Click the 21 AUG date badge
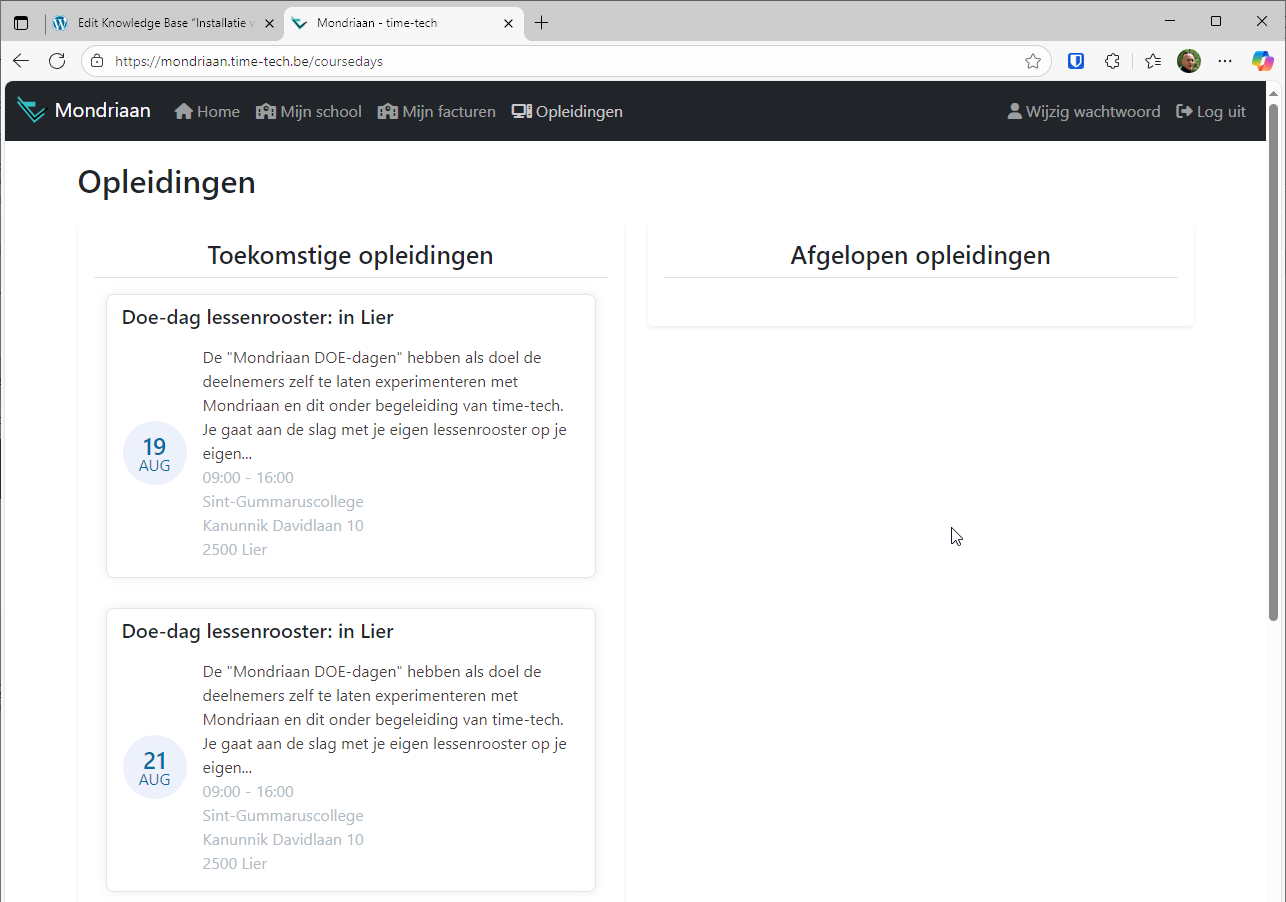 click(x=155, y=767)
